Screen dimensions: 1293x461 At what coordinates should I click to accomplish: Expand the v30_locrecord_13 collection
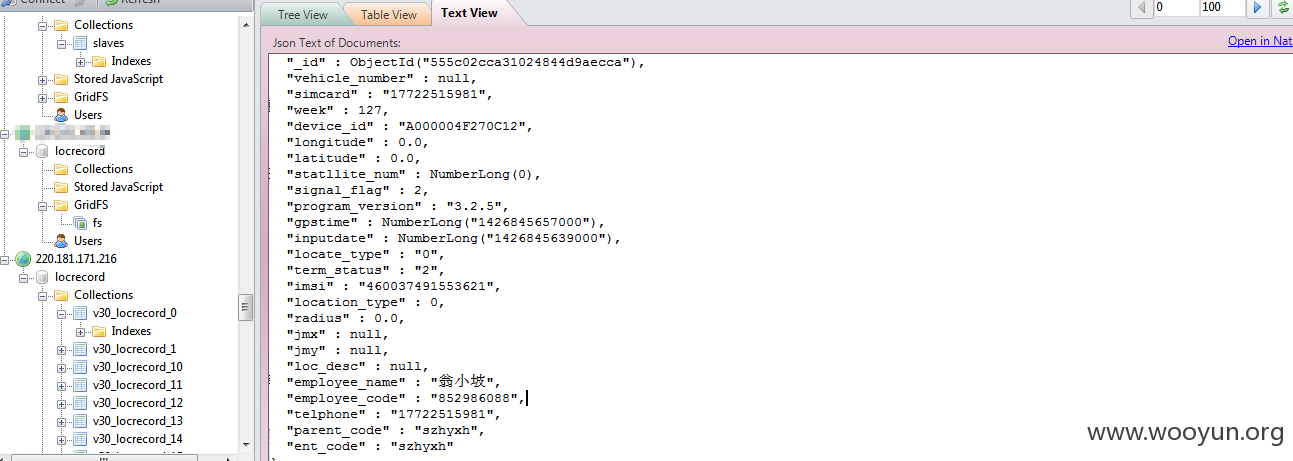(61, 421)
